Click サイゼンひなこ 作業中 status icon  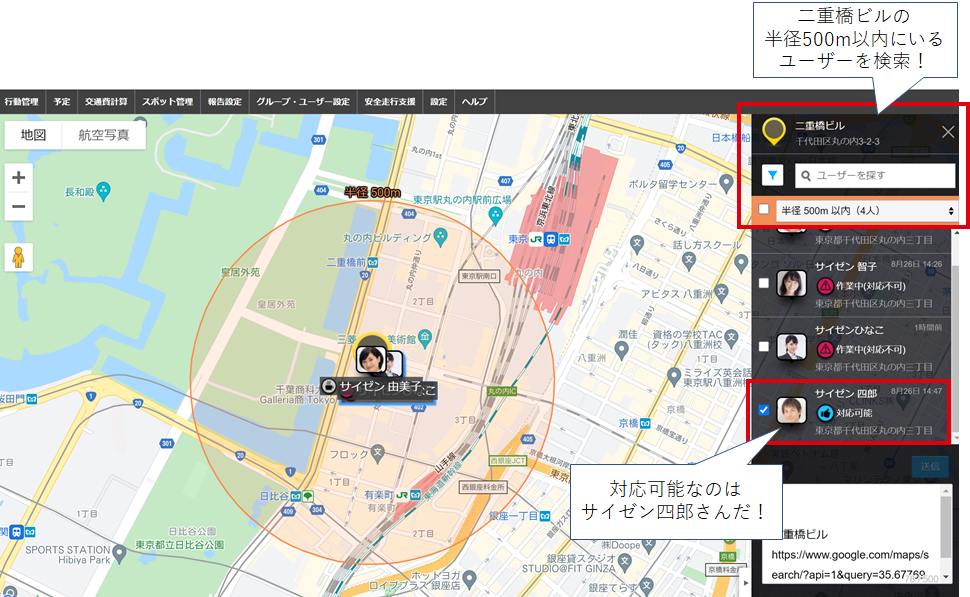tap(825, 350)
